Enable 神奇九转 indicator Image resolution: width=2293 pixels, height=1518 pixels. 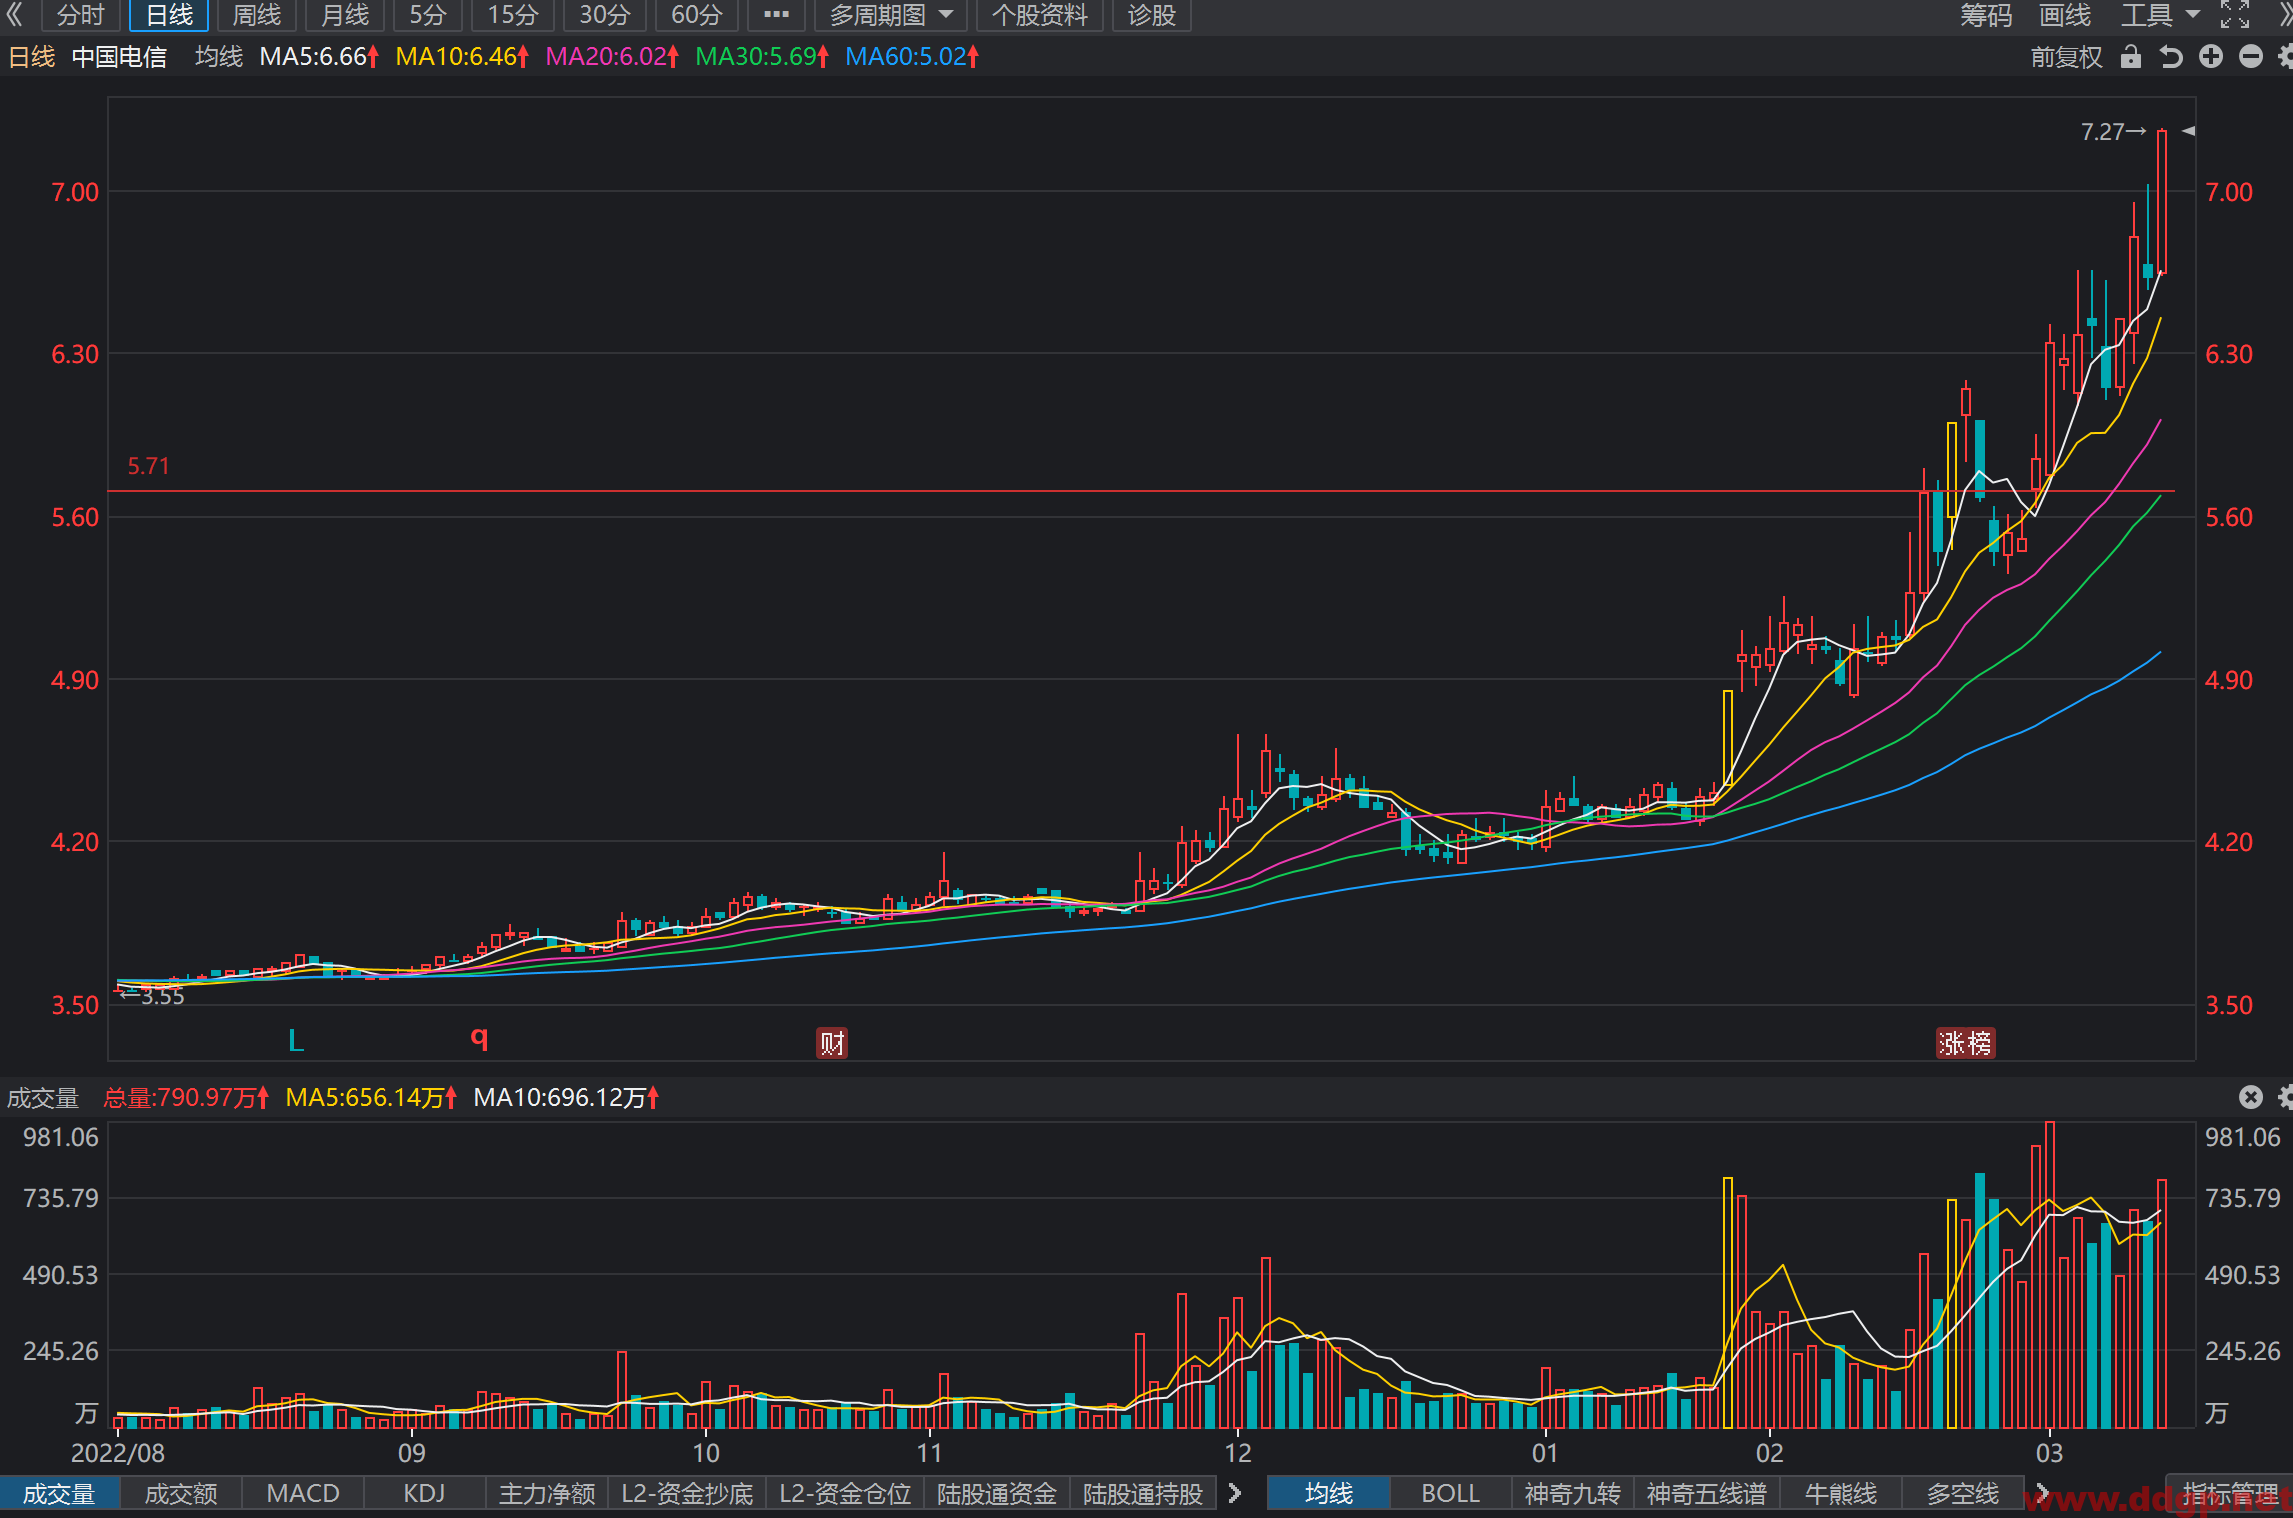click(x=1572, y=1493)
